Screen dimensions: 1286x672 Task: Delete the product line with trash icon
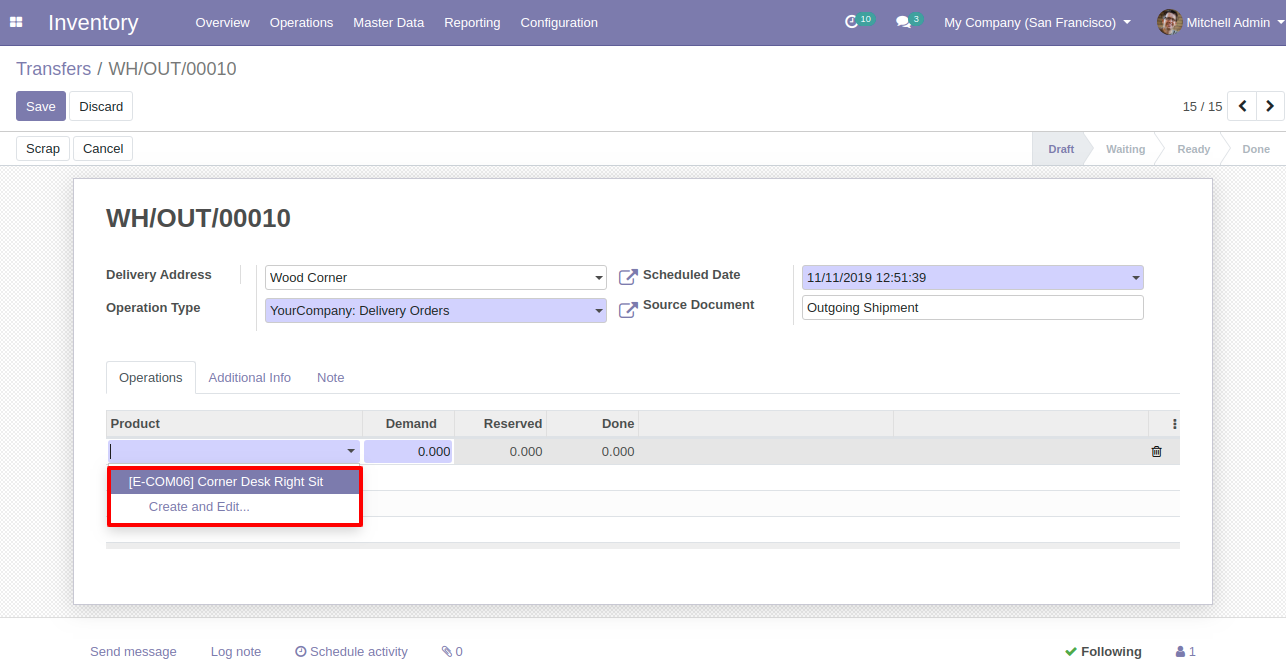click(x=1156, y=452)
